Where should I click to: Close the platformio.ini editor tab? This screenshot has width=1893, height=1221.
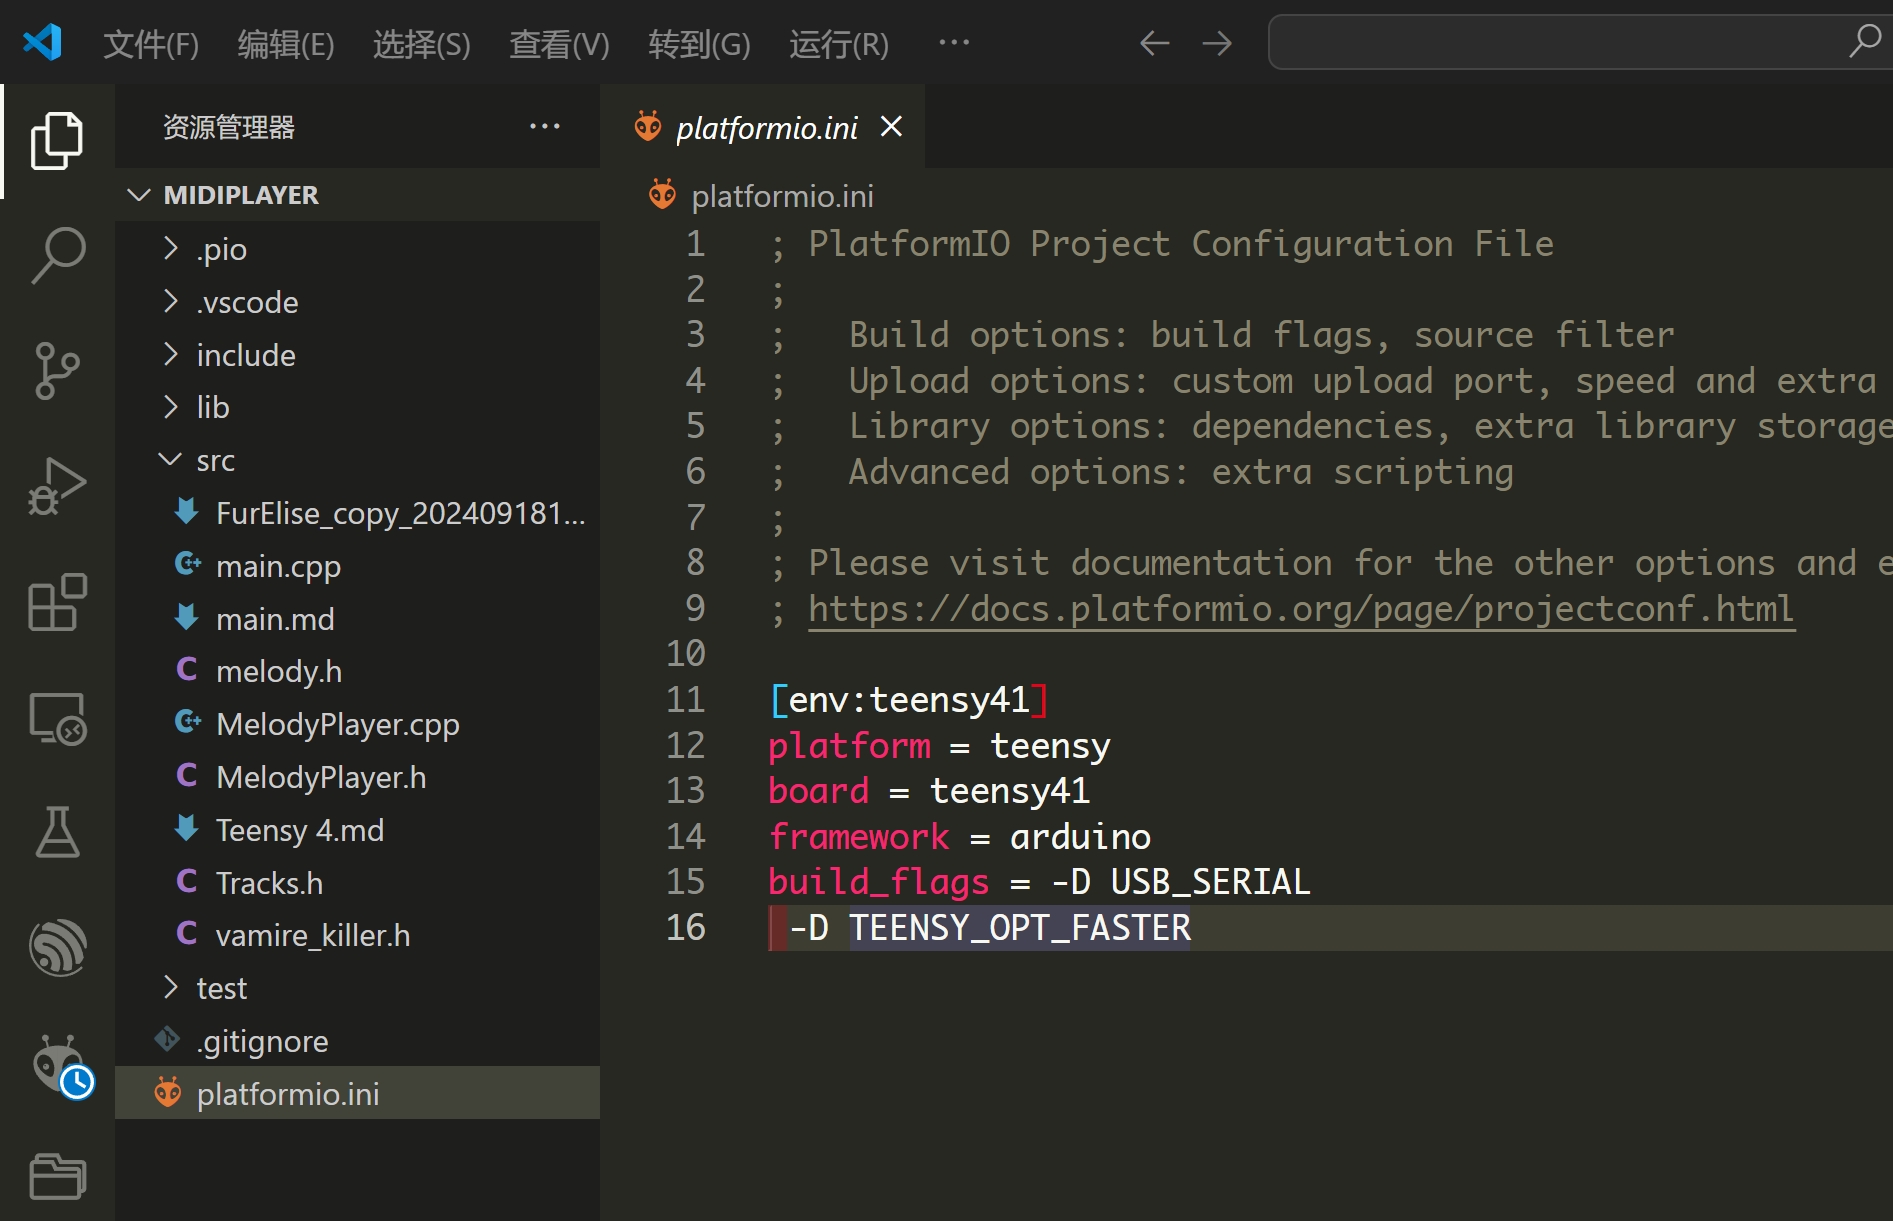(891, 127)
